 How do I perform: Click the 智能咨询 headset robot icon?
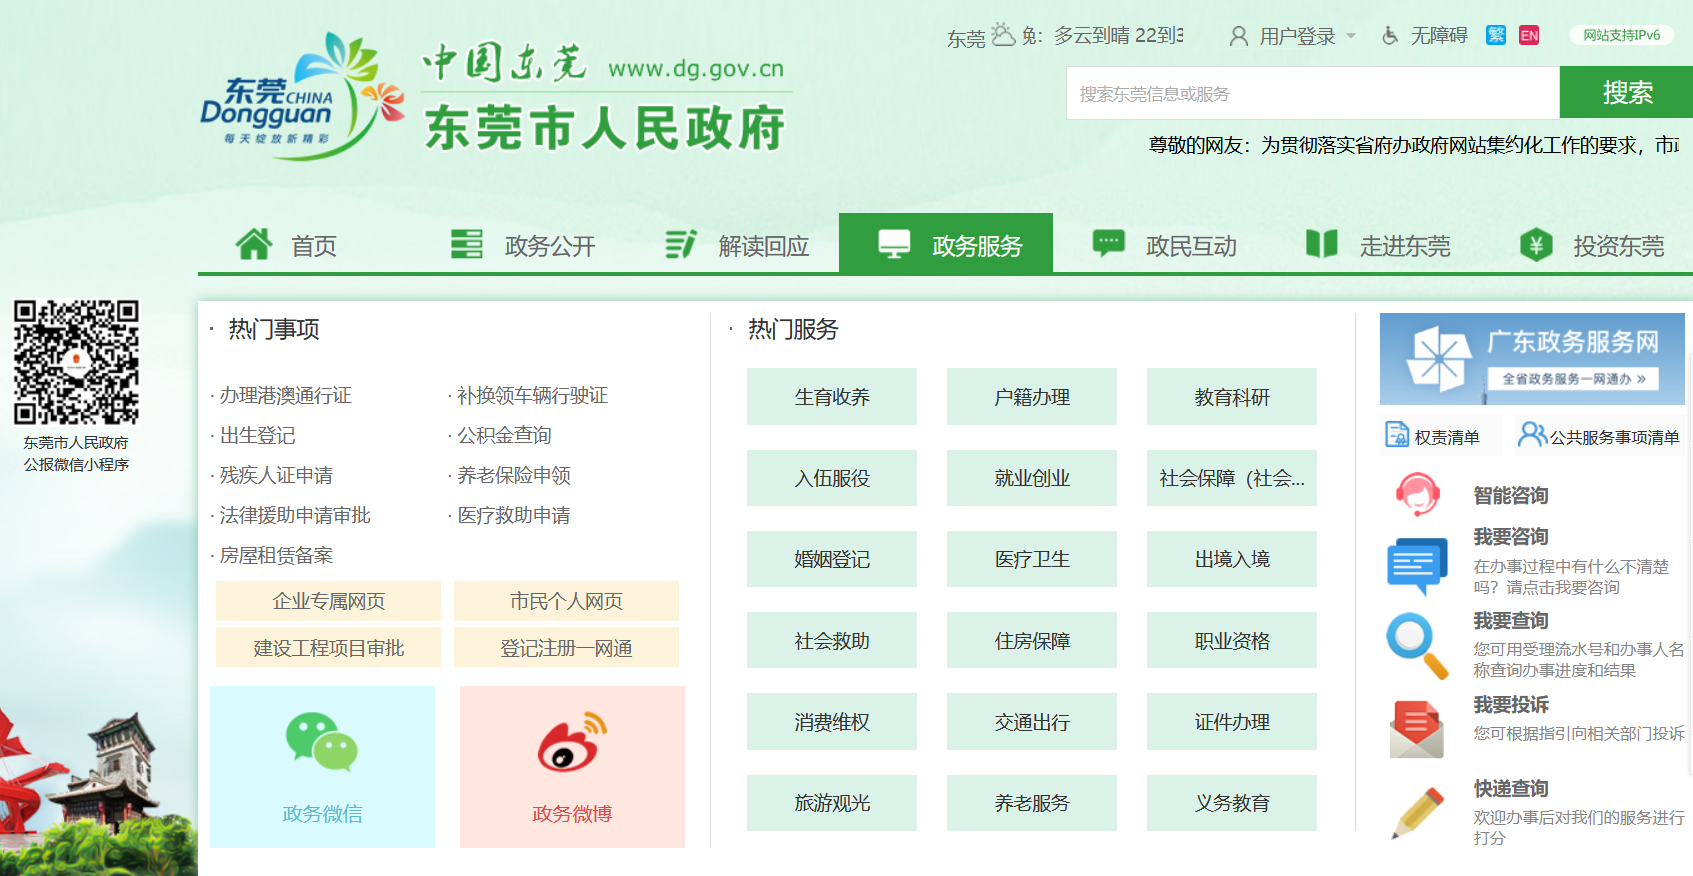(1417, 495)
